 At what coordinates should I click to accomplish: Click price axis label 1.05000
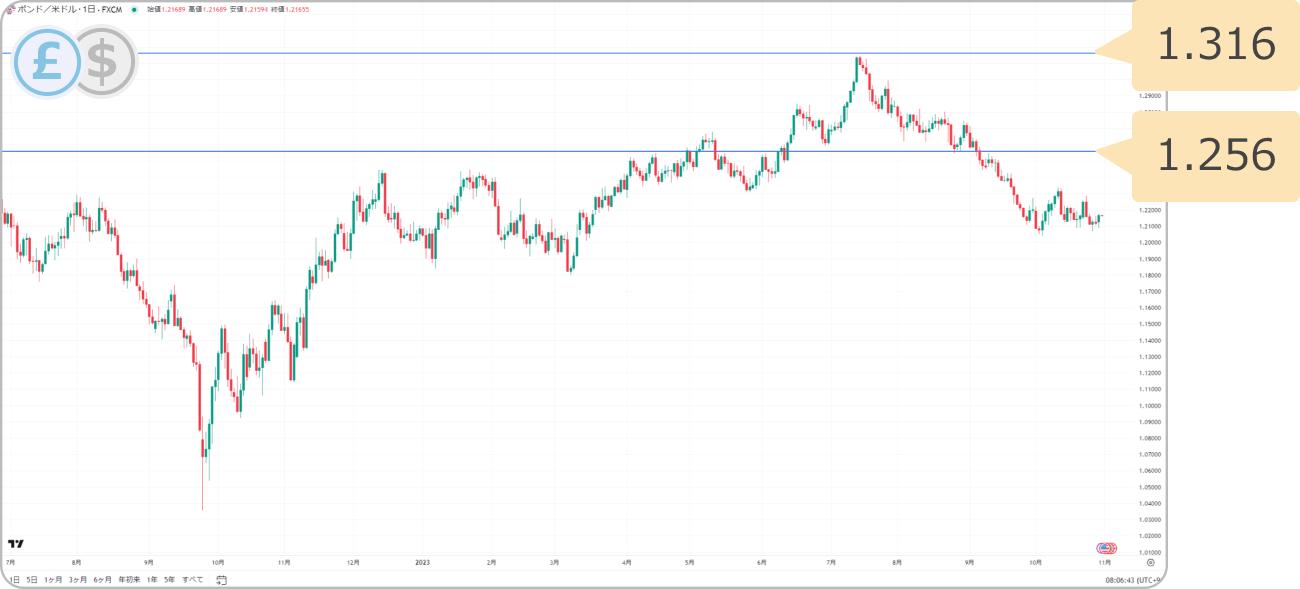1148,487
